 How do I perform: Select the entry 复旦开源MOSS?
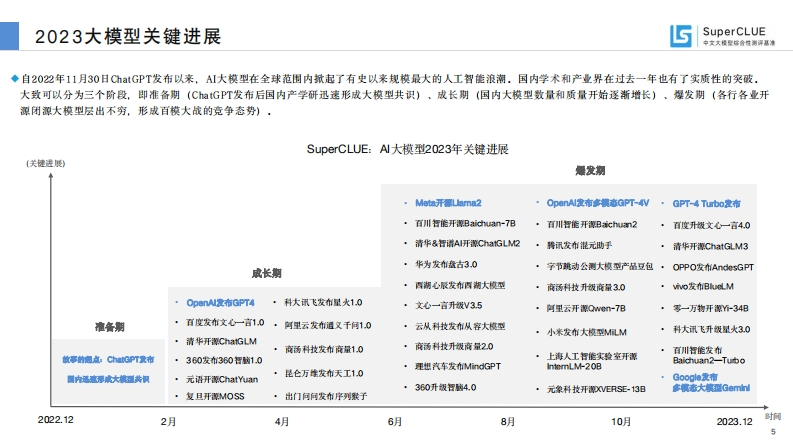coord(215,396)
